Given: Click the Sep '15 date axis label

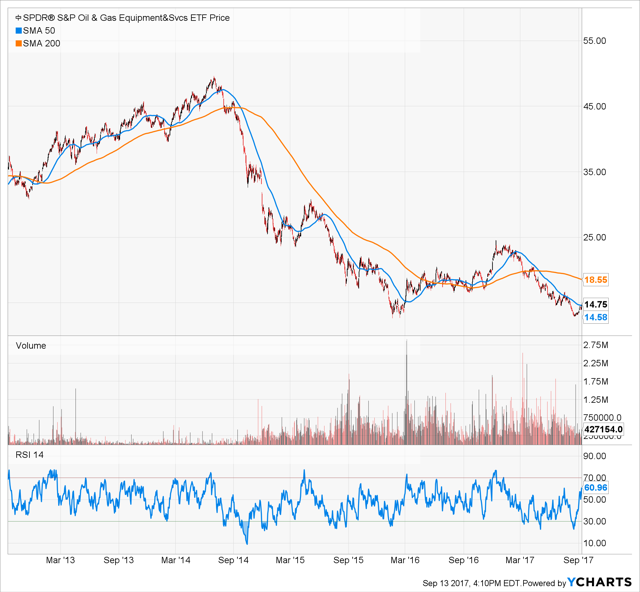Looking at the screenshot, I should [348, 560].
